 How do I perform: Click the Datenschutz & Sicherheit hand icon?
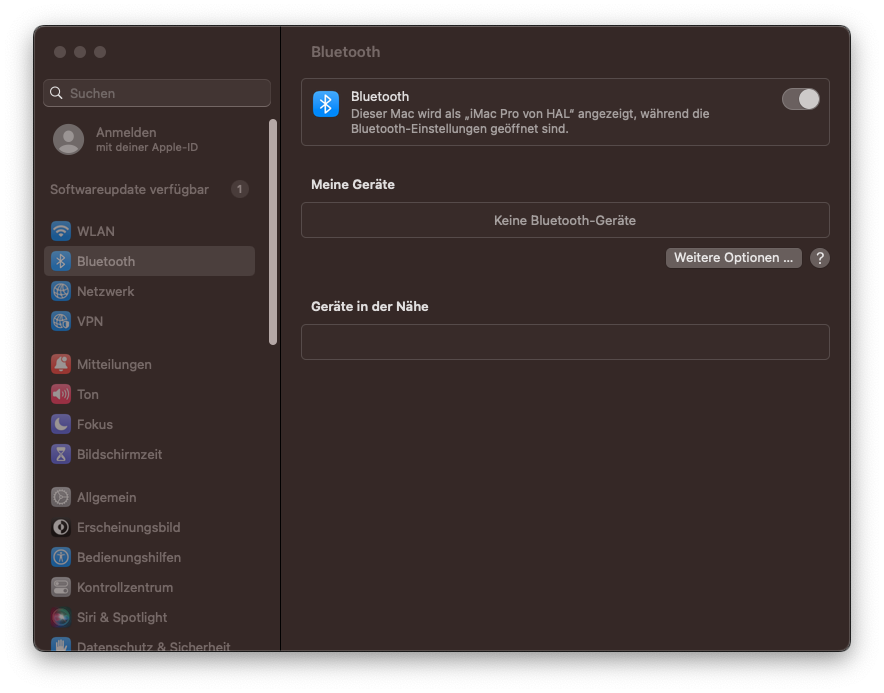click(x=61, y=645)
